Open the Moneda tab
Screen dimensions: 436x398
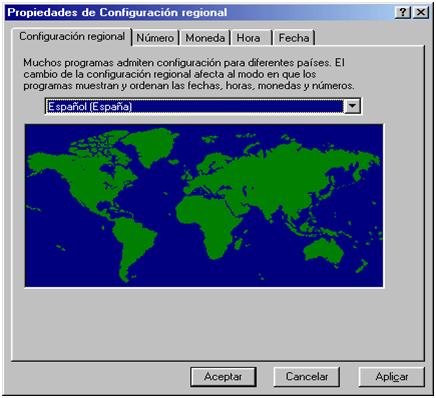click(205, 38)
